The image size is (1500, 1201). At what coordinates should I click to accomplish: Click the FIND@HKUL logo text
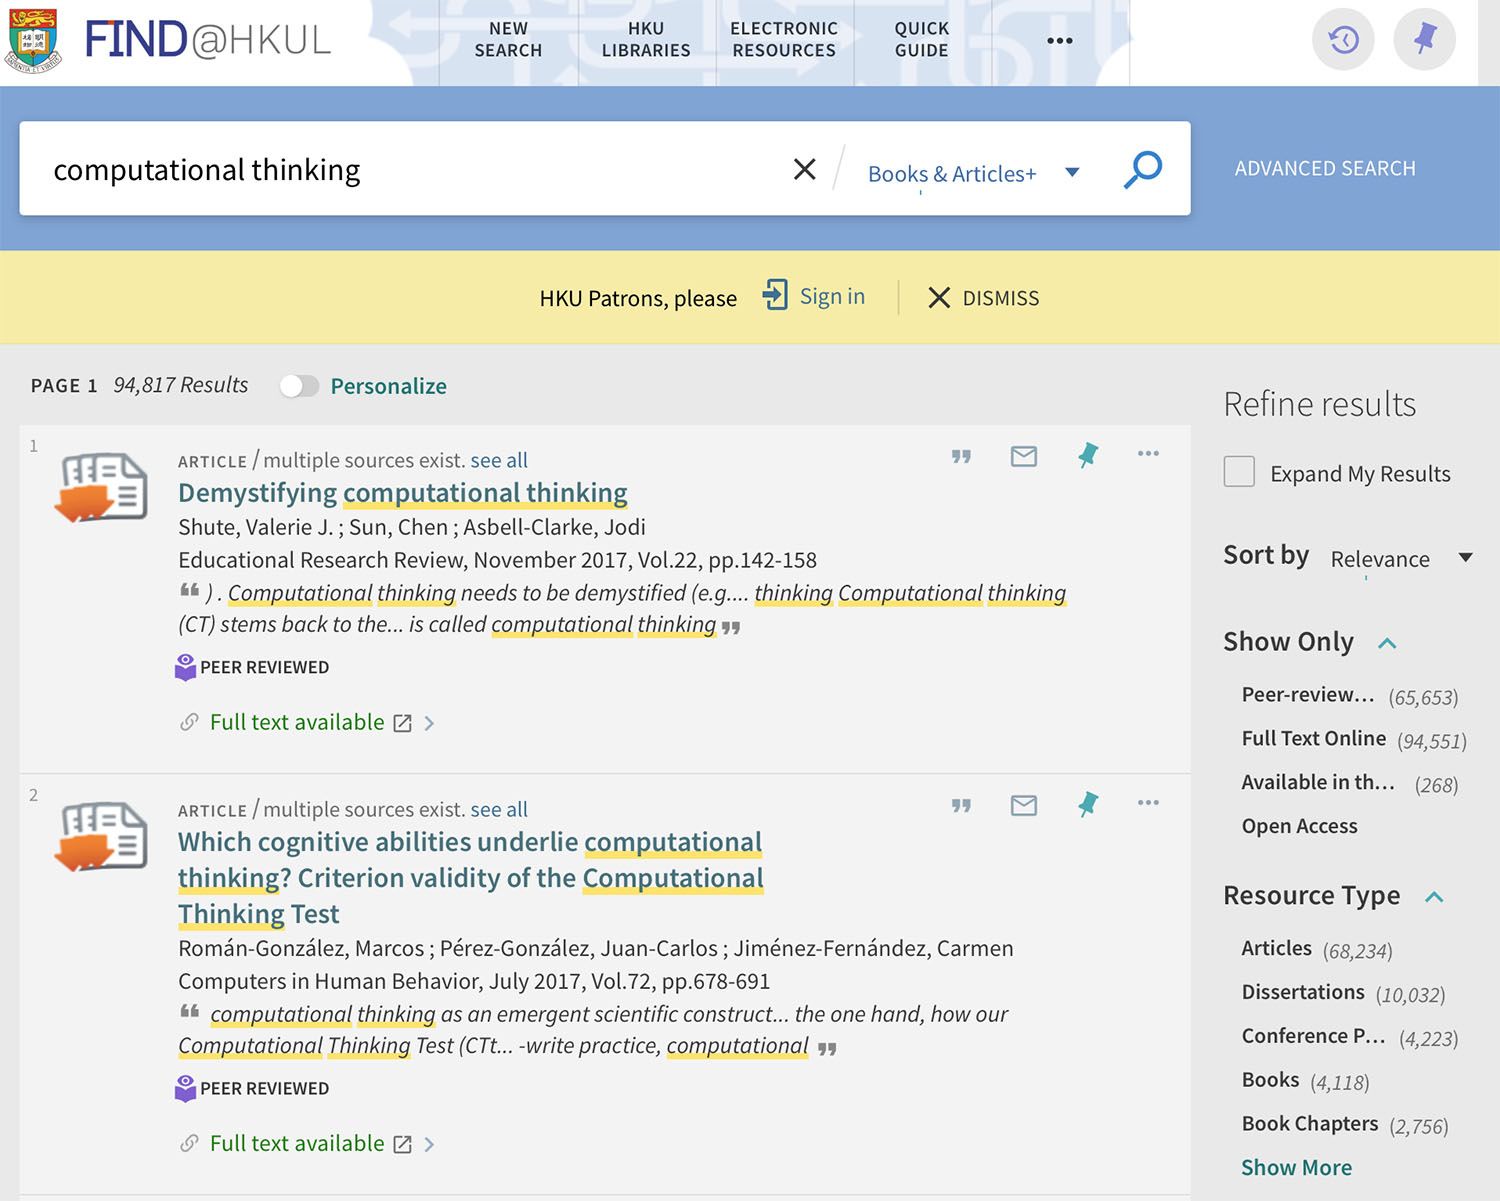click(207, 40)
